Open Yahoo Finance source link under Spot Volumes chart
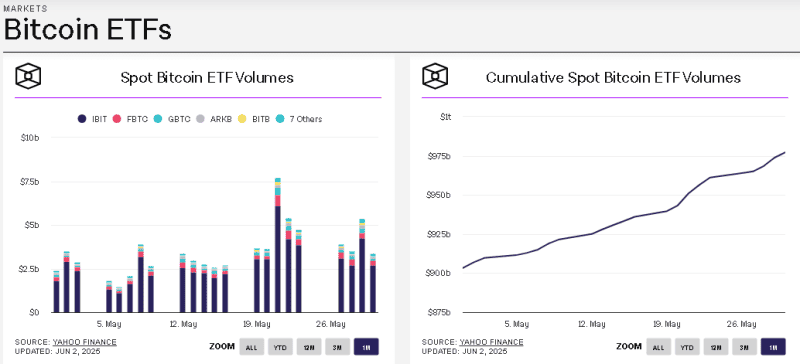Viewport: 800px width, 364px height. pyautogui.click(x=84, y=342)
